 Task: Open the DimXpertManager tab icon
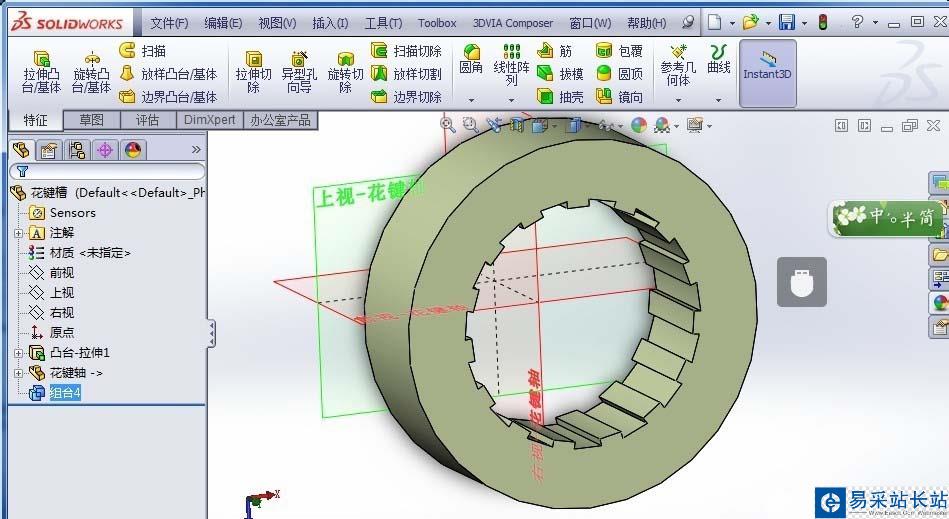tap(105, 150)
